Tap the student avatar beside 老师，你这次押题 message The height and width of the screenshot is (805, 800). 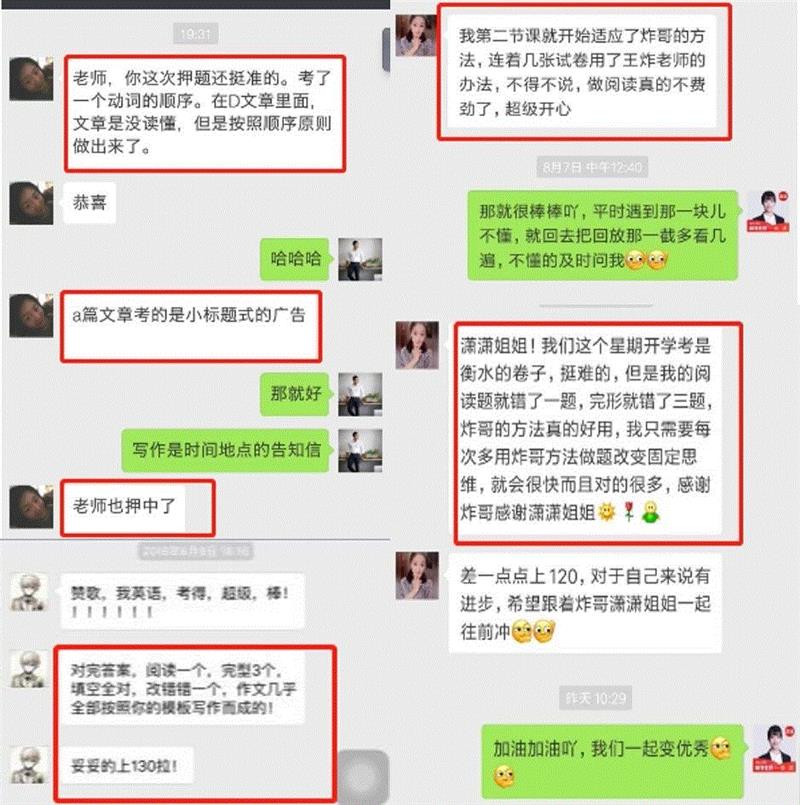(x=31, y=79)
